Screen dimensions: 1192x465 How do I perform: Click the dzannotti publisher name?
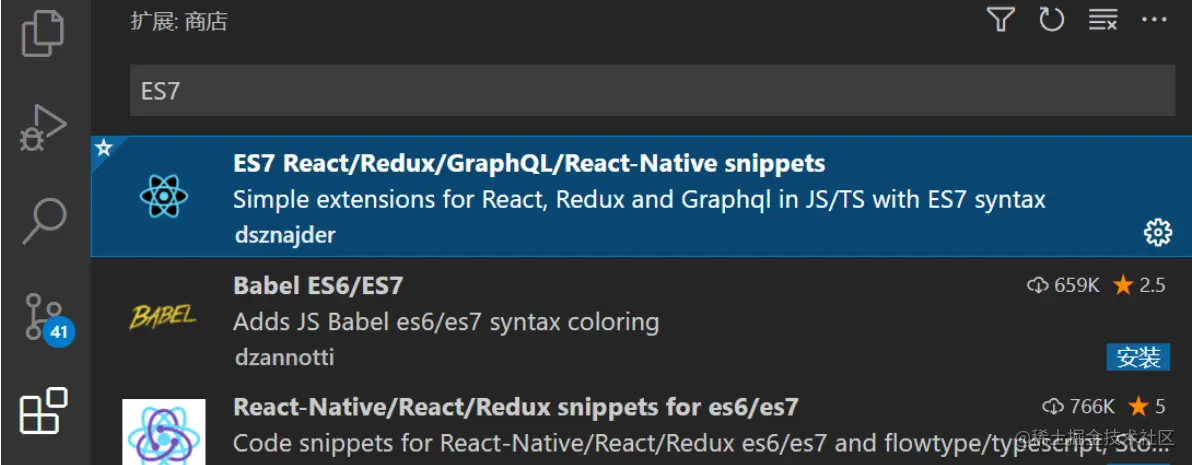283,357
